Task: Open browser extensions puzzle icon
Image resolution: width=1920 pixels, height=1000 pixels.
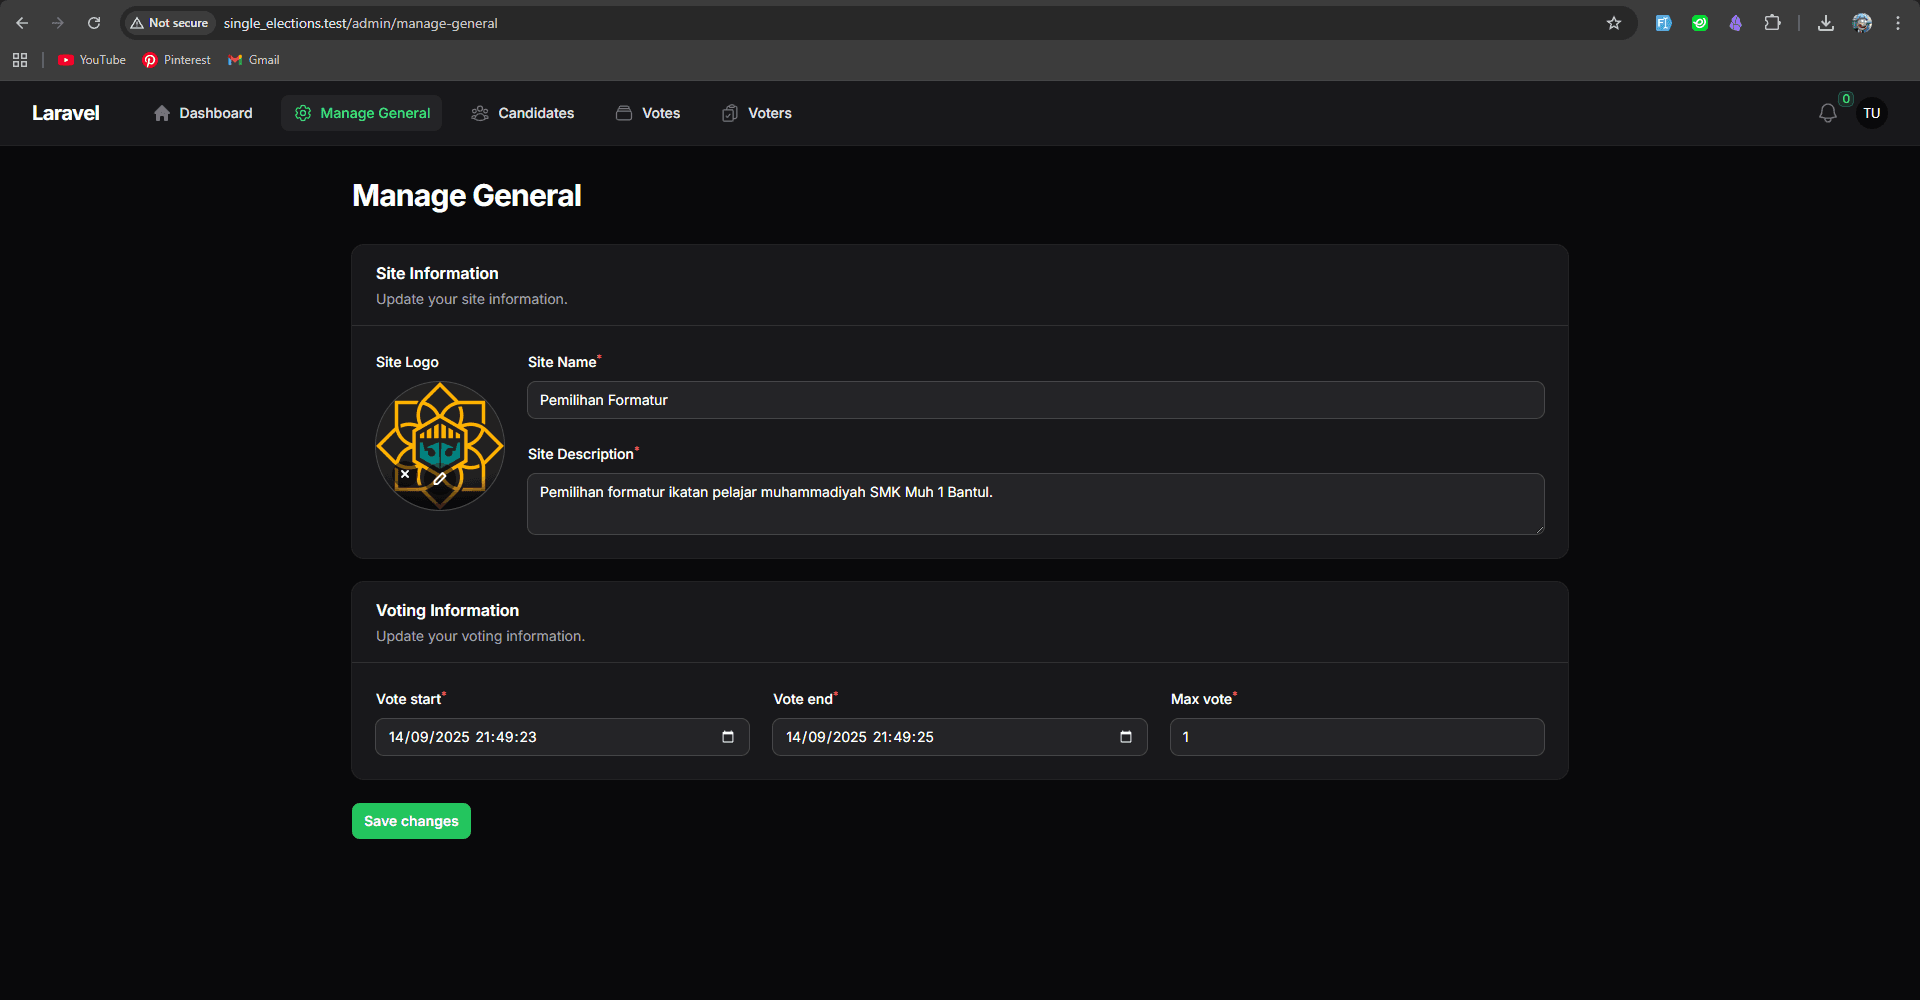Action: tap(1772, 23)
